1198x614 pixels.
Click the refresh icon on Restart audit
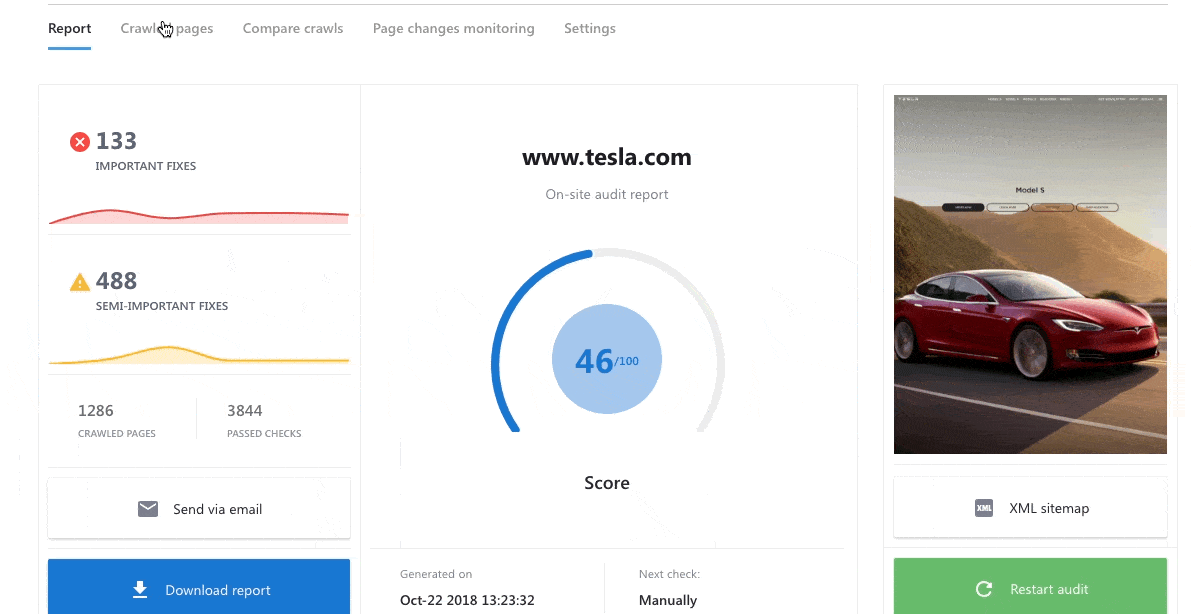coord(984,589)
